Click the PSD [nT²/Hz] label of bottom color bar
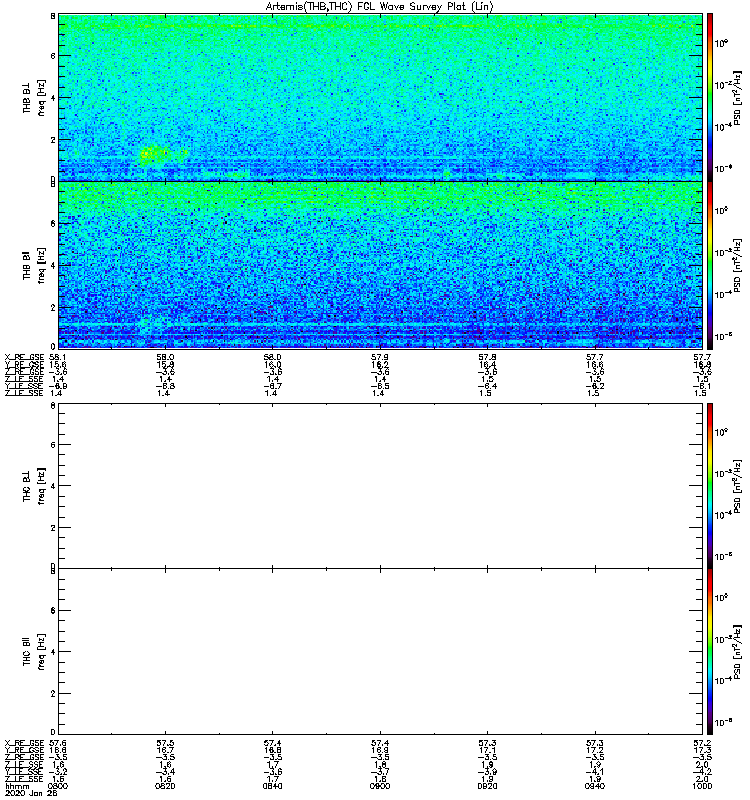Screen dimensions: 750x800 click(737, 652)
